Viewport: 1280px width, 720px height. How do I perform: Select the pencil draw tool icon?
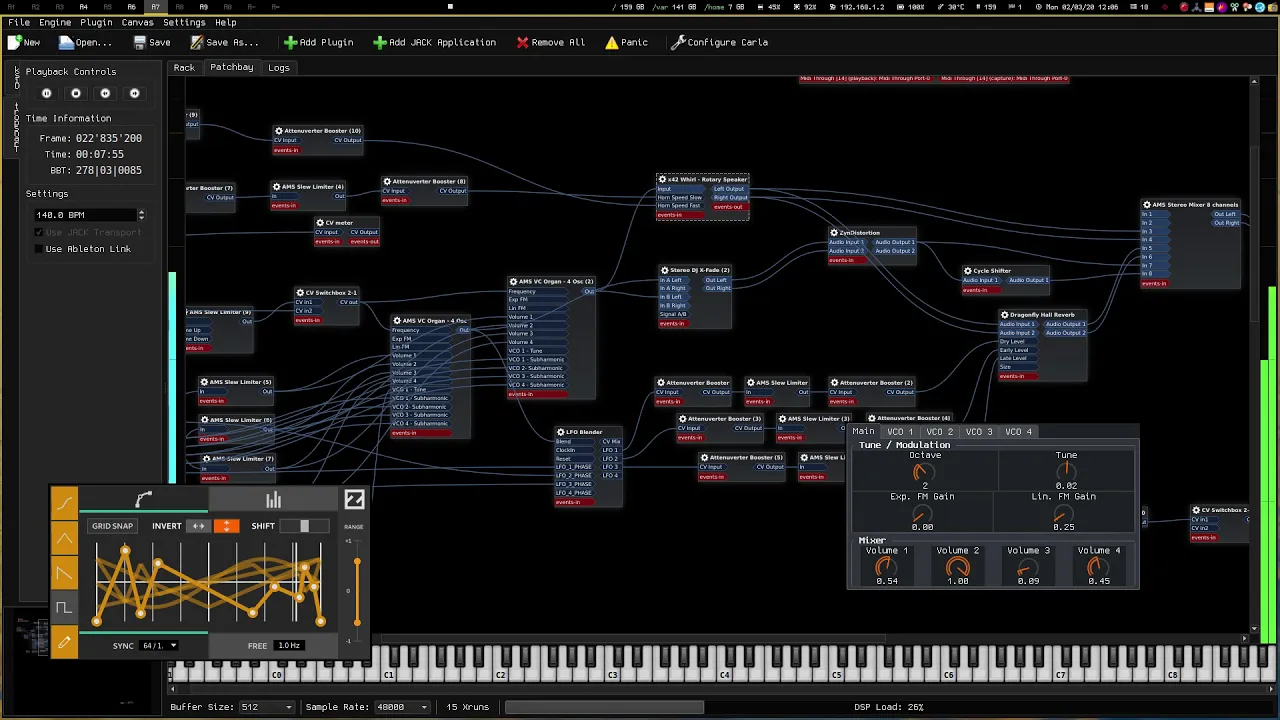pyautogui.click(x=64, y=643)
